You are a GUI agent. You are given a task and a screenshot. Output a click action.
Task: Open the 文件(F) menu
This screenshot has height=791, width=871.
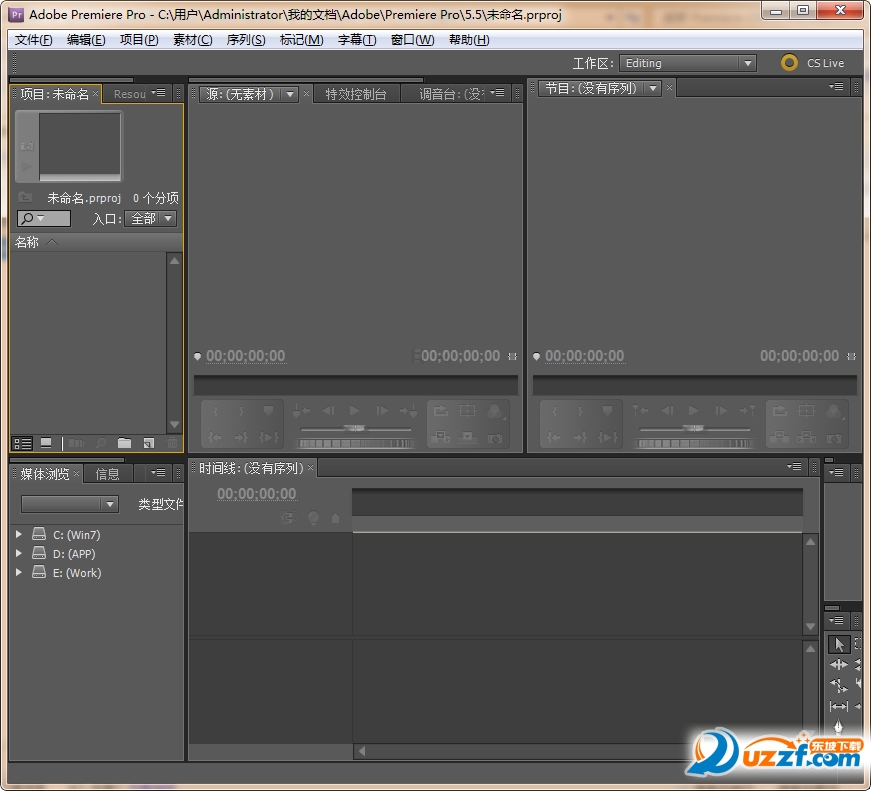tap(33, 40)
